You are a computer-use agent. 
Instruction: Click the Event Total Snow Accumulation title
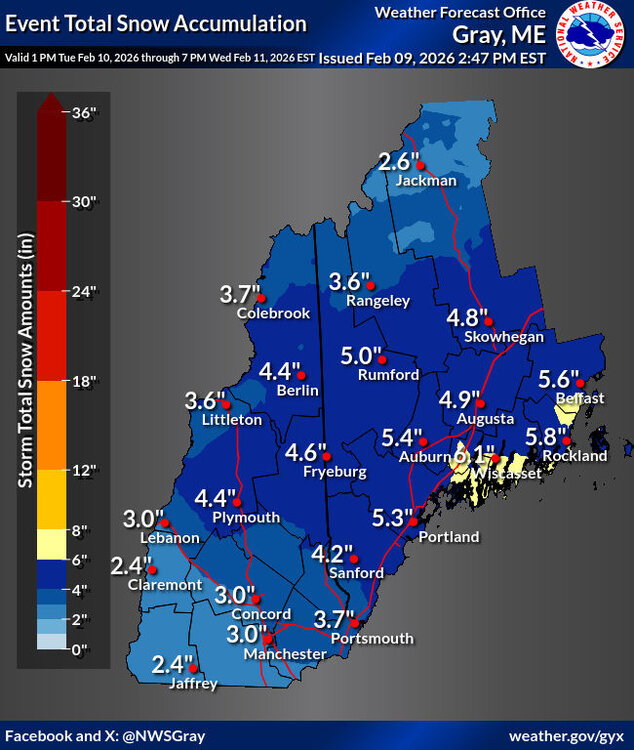(154, 22)
